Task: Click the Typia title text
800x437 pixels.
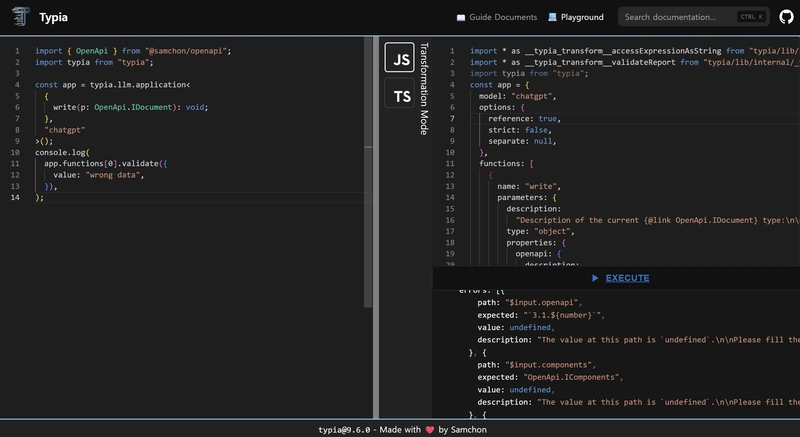Action: (53, 17)
